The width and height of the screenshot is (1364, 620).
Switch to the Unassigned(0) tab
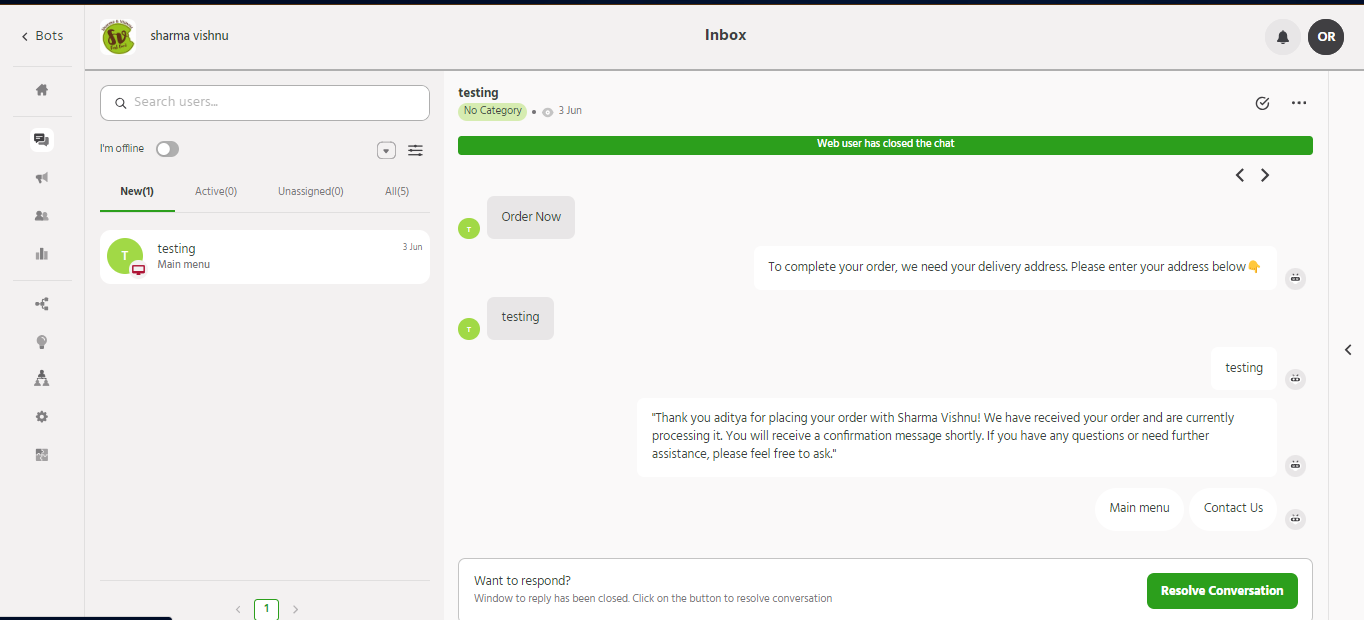[x=310, y=191]
